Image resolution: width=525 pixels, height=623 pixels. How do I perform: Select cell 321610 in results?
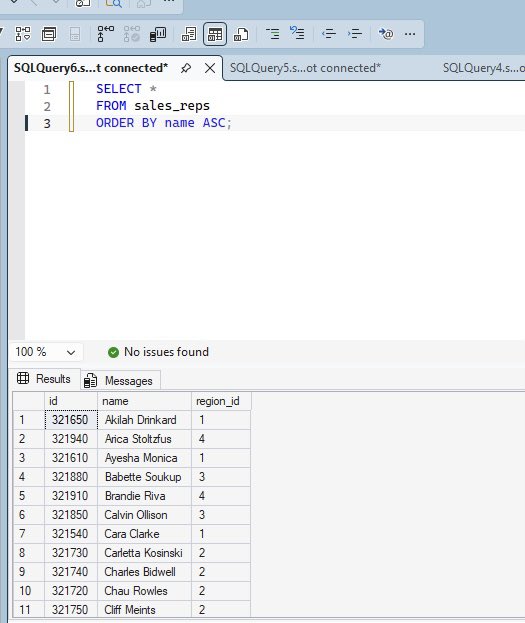(71, 458)
